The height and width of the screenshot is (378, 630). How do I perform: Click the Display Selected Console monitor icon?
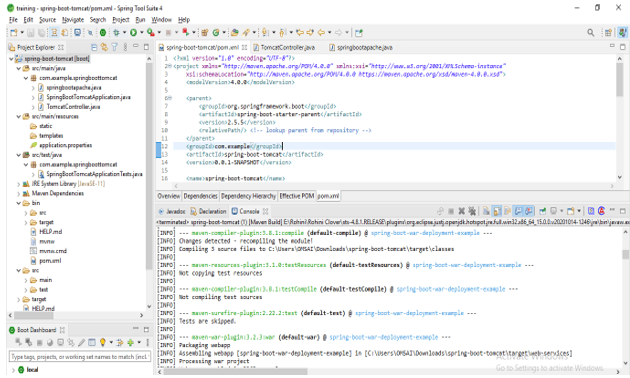(x=553, y=211)
